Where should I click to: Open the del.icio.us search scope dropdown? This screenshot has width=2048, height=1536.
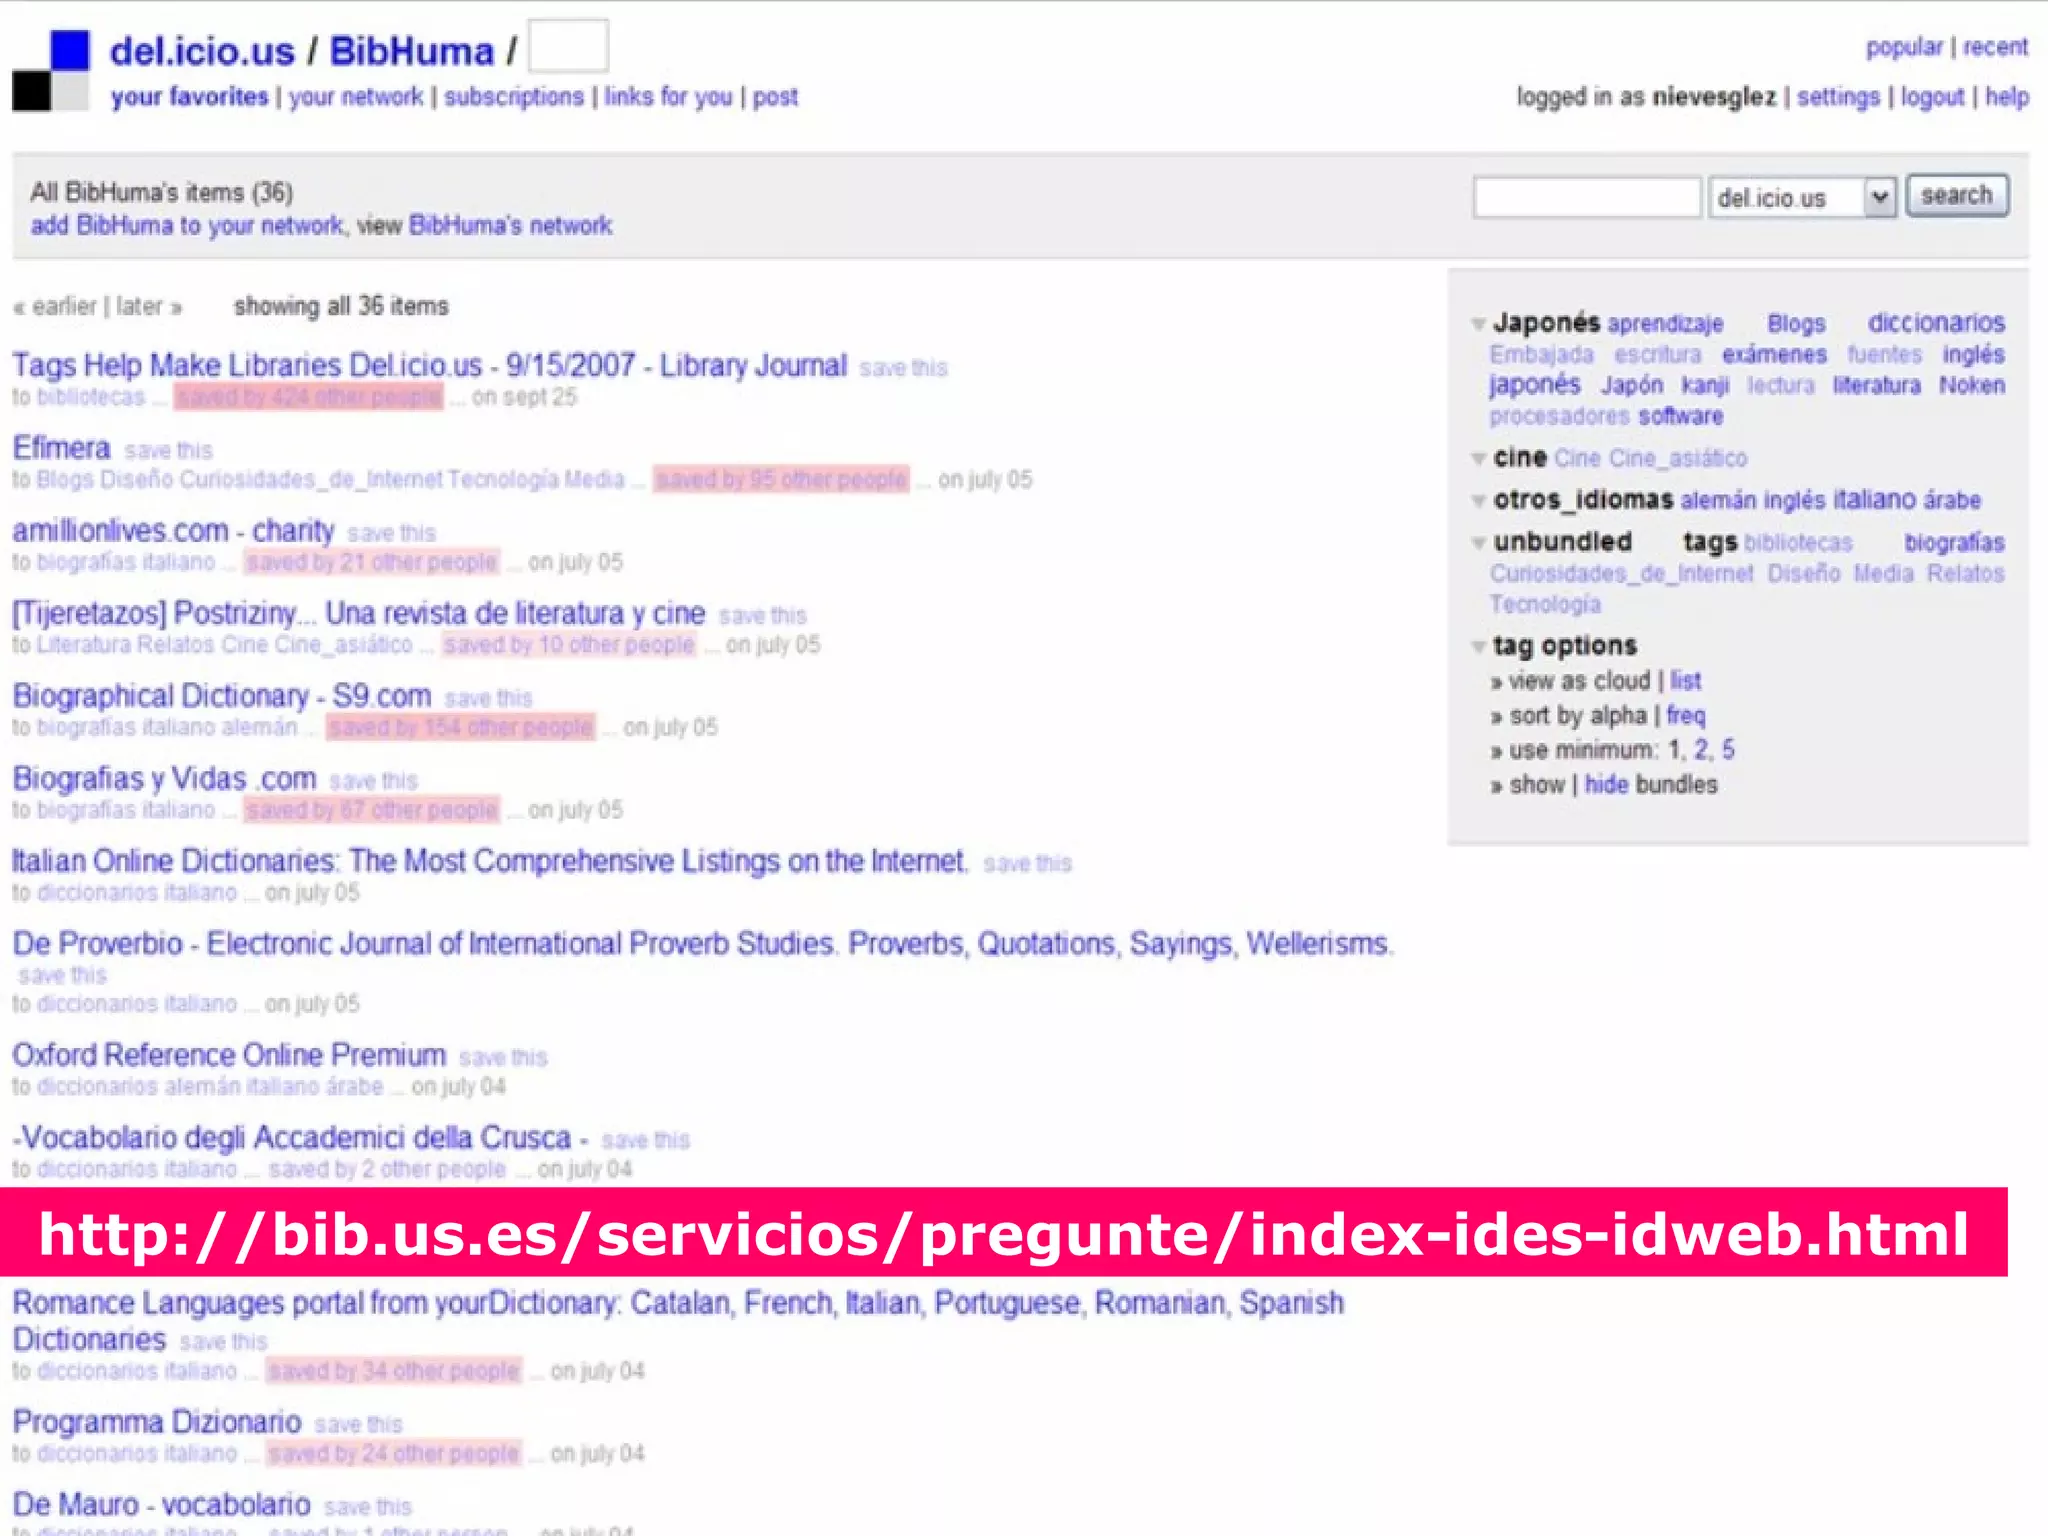coord(1802,197)
